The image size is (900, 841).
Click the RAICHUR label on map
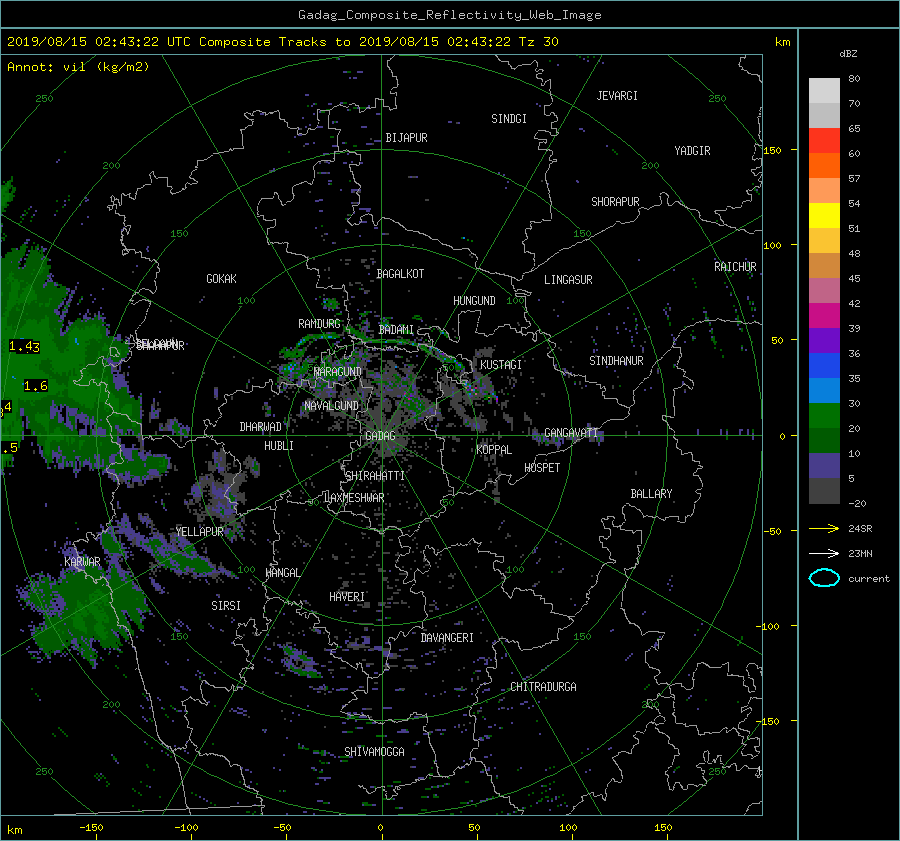735,267
